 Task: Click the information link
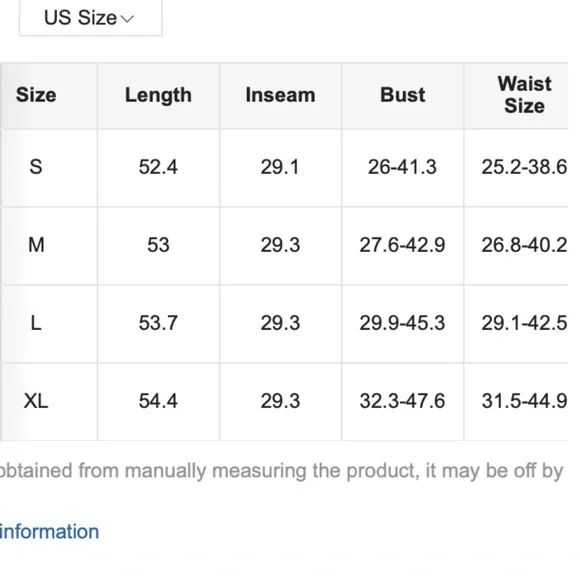pyautogui.click(x=49, y=532)
